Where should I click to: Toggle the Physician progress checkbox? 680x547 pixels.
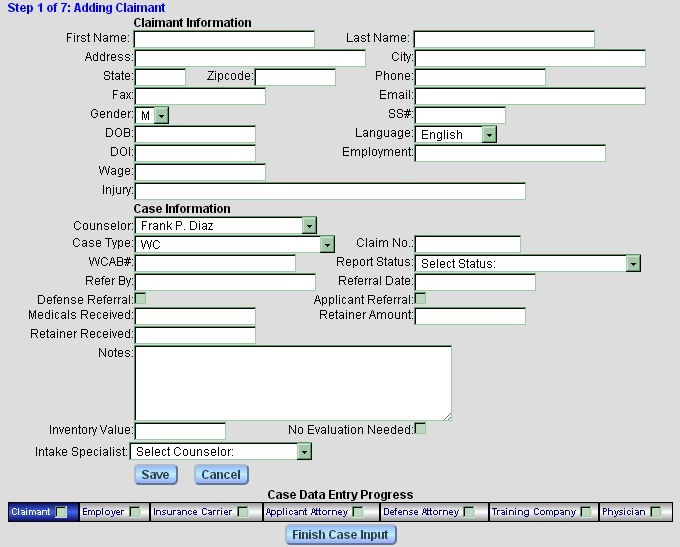tap(655, 512)
